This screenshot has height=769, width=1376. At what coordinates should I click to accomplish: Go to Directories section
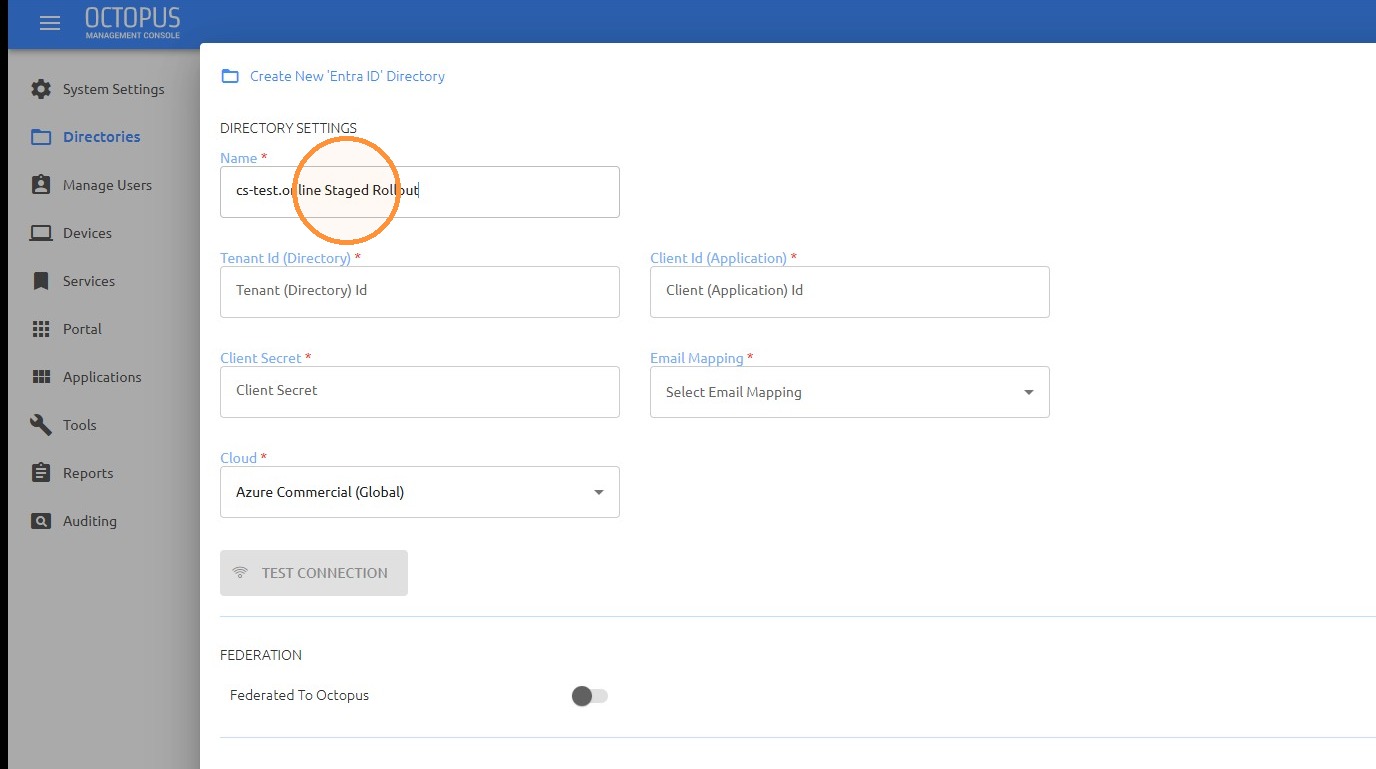(x=100, y=137)
